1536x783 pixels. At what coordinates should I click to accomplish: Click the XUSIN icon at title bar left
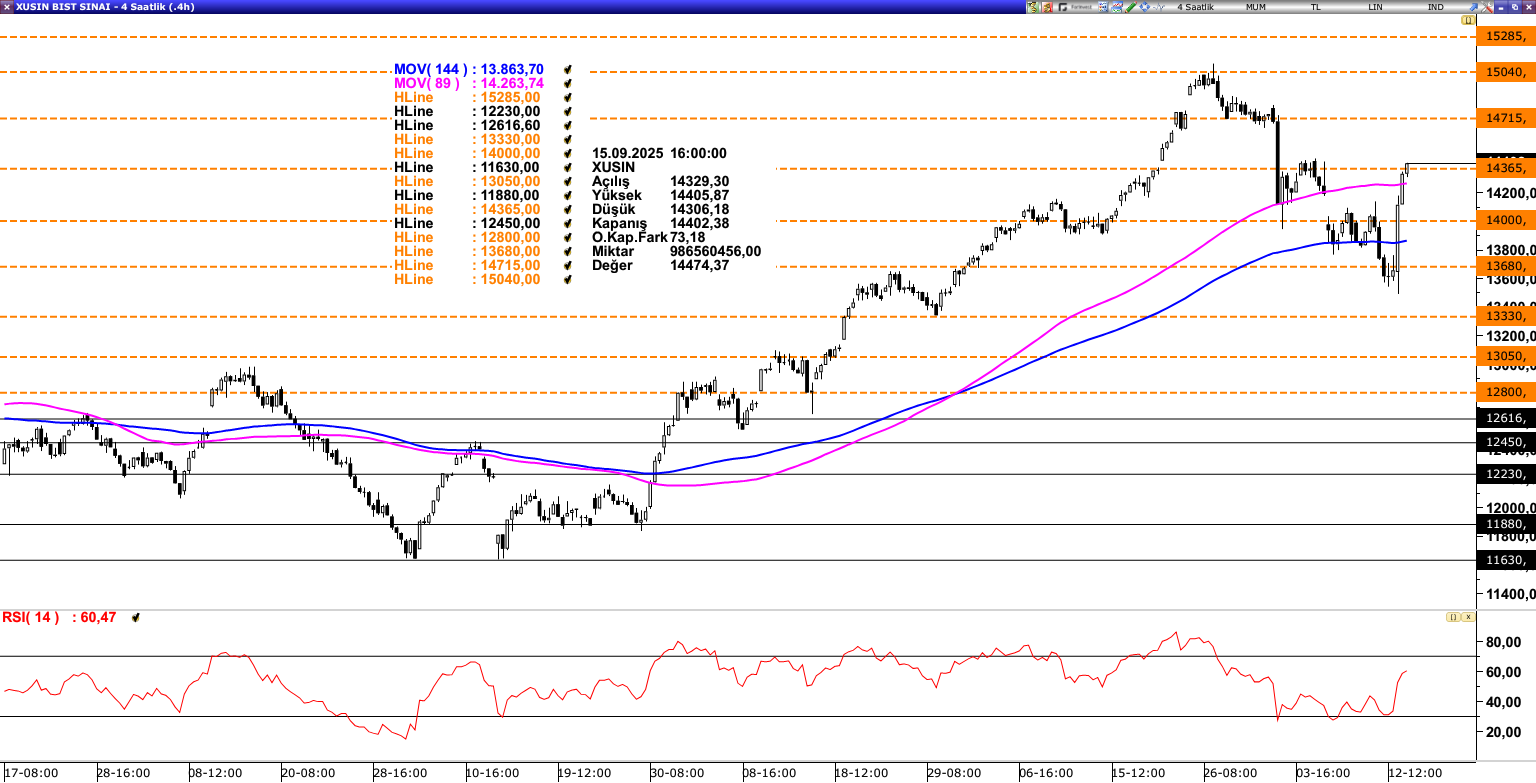pyautogui.click(x=7, y=7)
